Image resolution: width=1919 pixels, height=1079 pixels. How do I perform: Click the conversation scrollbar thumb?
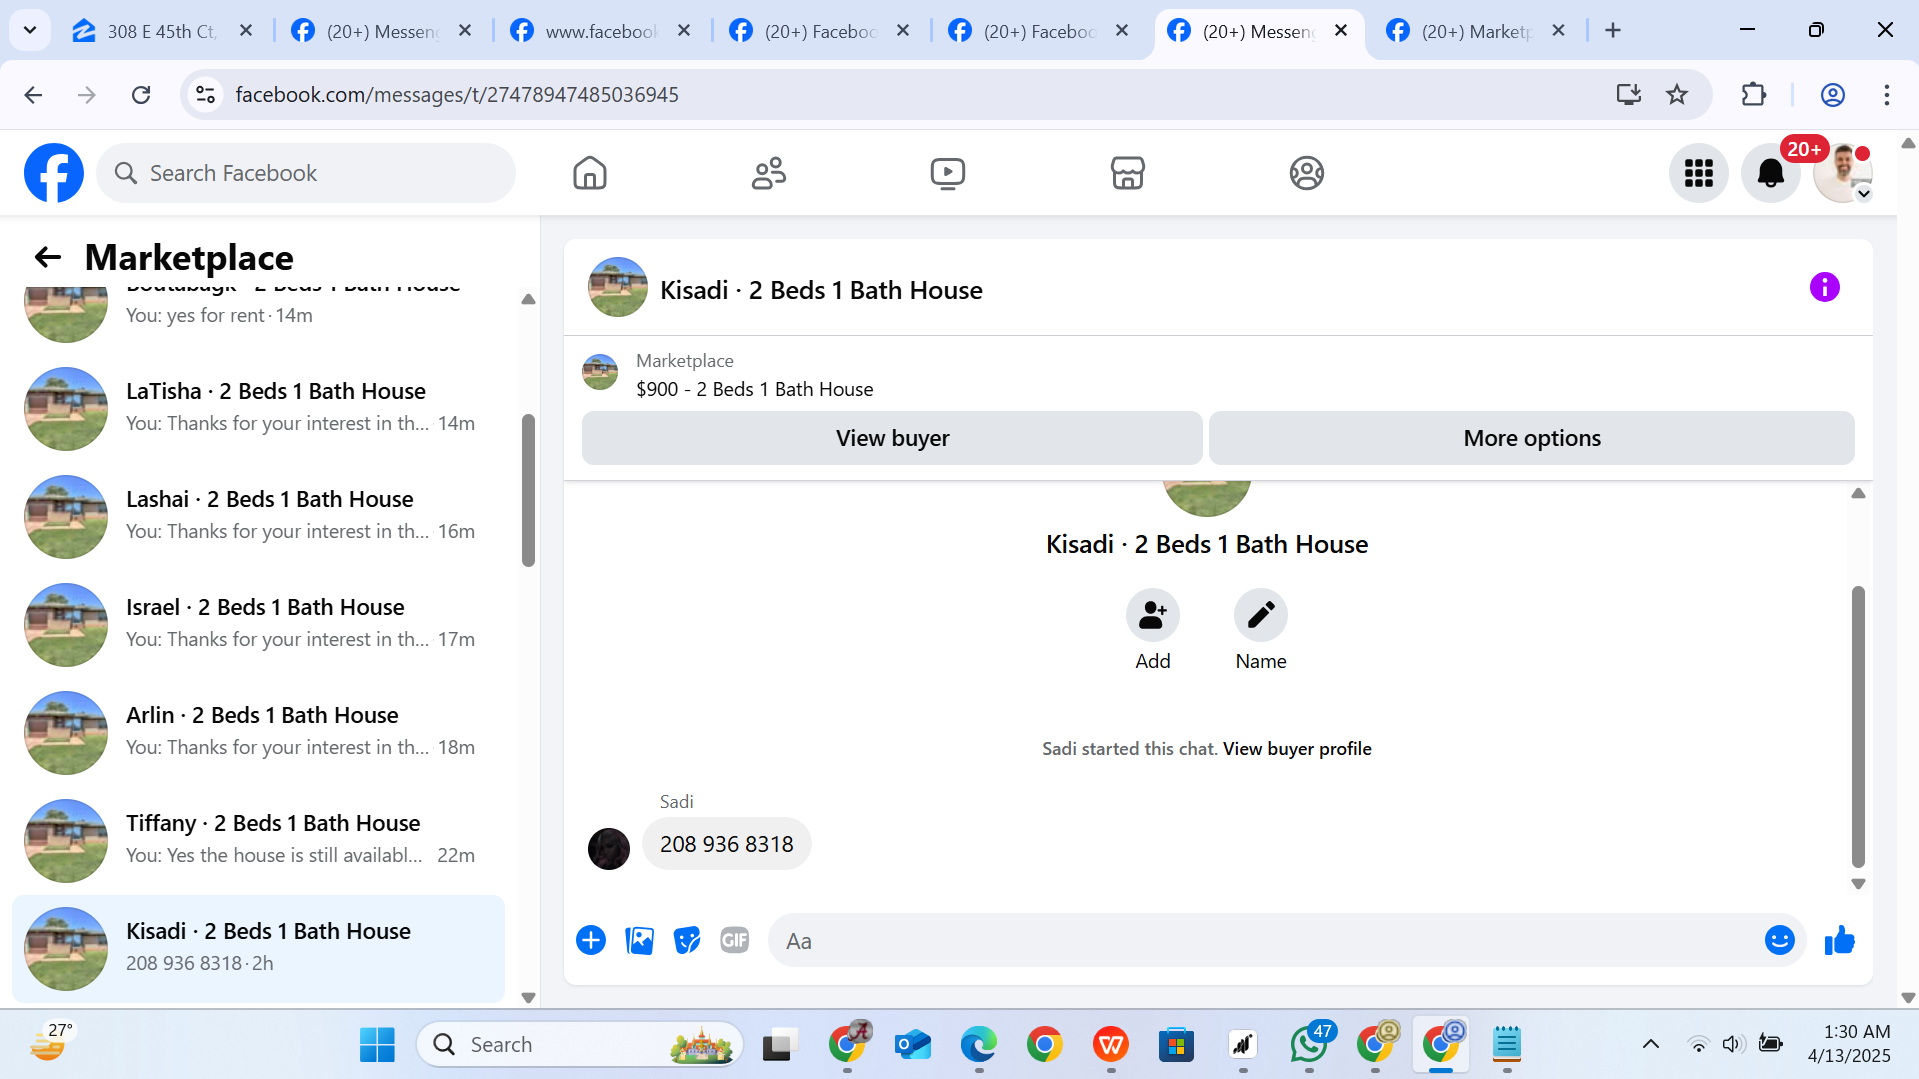[x=1858, y=727]
